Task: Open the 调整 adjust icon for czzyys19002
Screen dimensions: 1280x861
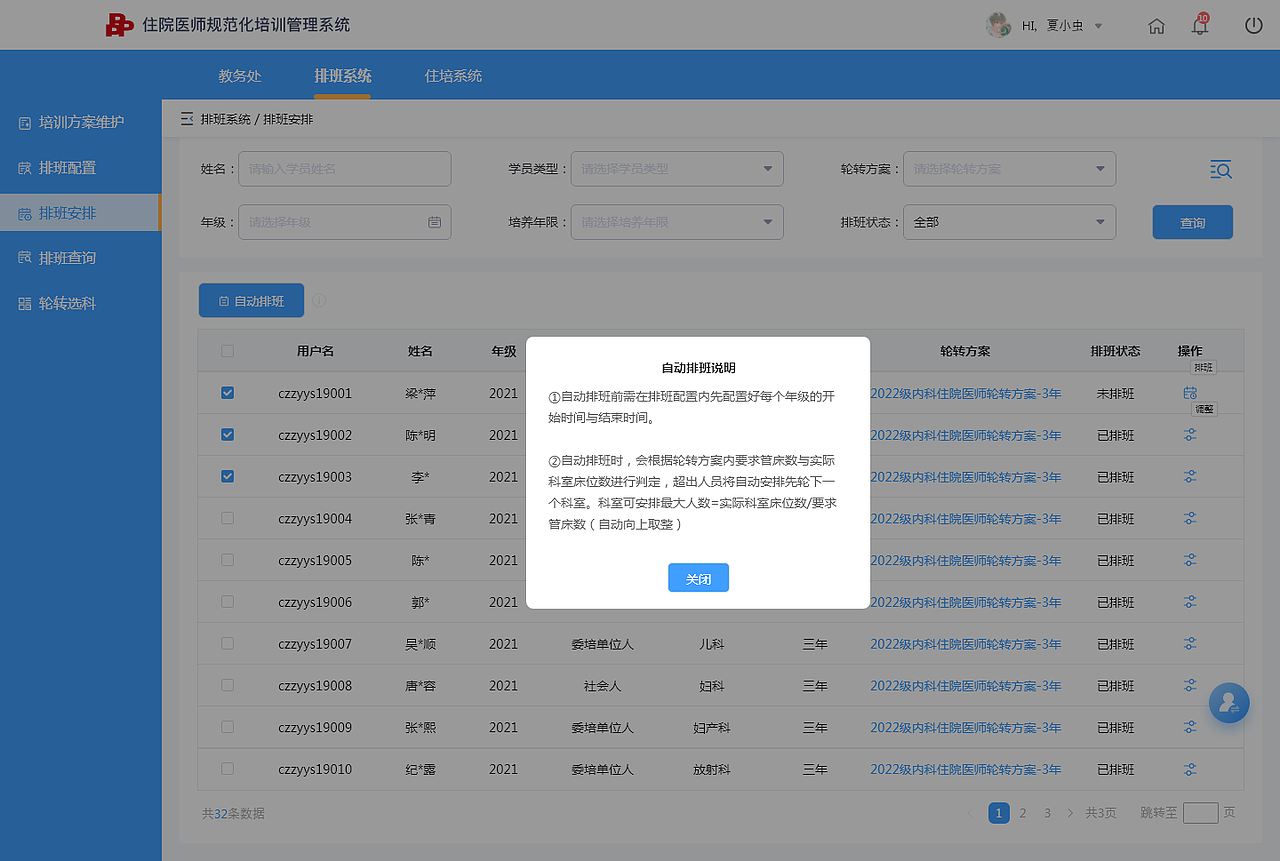Action: (1190, 434)
